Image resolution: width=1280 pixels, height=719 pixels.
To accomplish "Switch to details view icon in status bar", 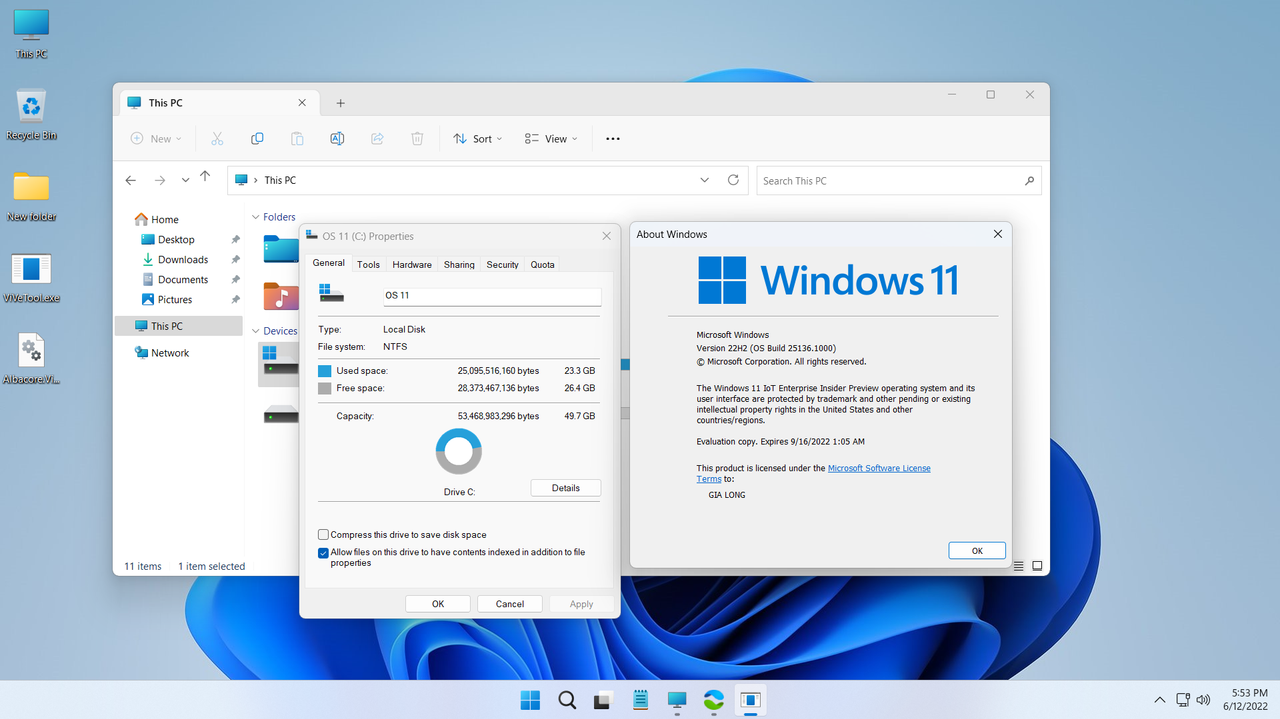I will [1019, 566].
